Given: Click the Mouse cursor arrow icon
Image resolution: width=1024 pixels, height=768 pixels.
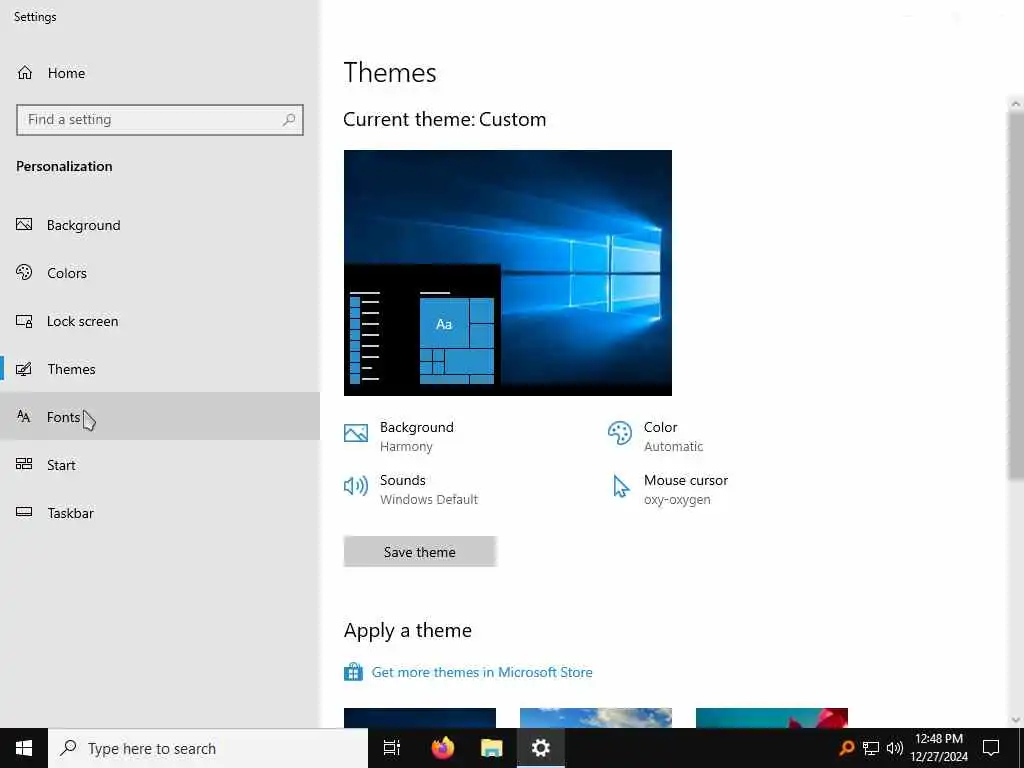Looking at the screenshot, I should [620, 487].
